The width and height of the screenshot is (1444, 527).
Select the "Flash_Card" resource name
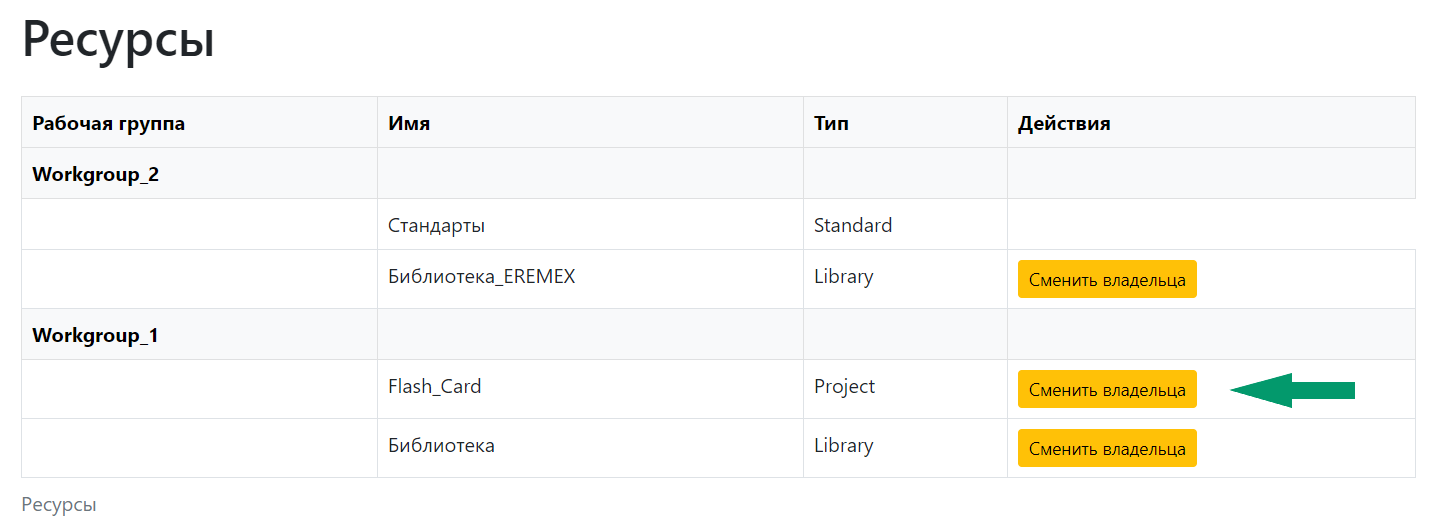pyautogui.click(x=434, y=386)
